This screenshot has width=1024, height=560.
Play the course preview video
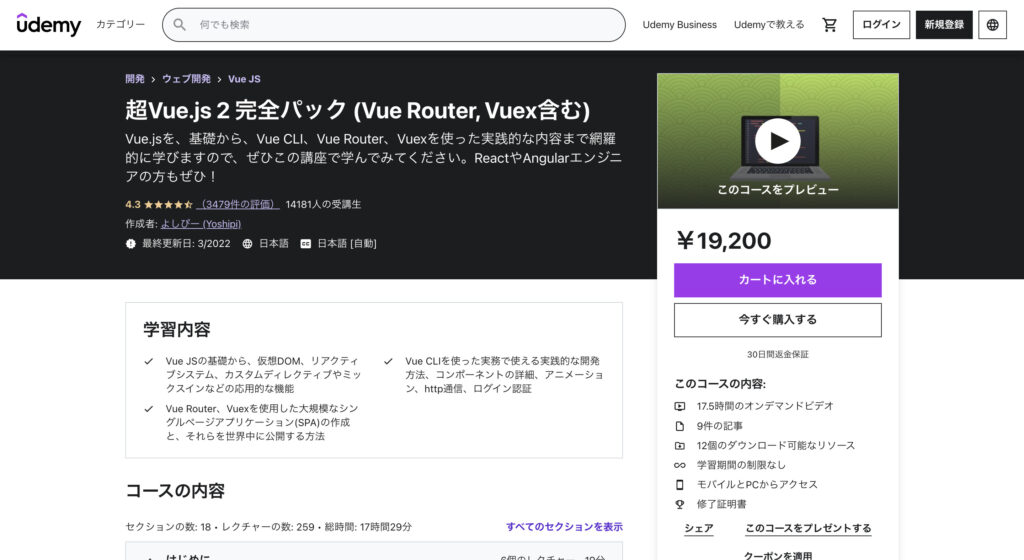[777, 140]
